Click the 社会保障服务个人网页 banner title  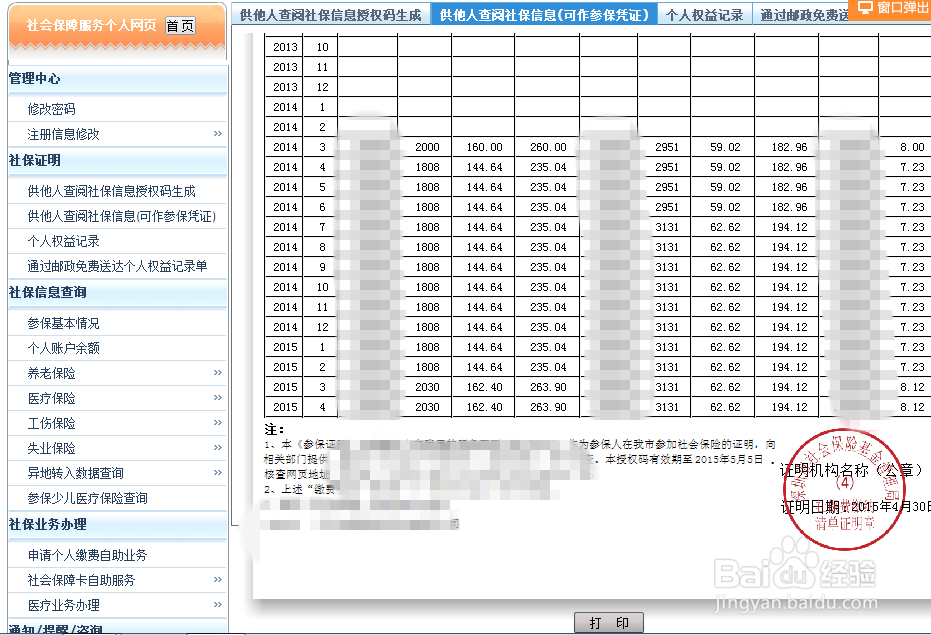[x=91, y=25]
